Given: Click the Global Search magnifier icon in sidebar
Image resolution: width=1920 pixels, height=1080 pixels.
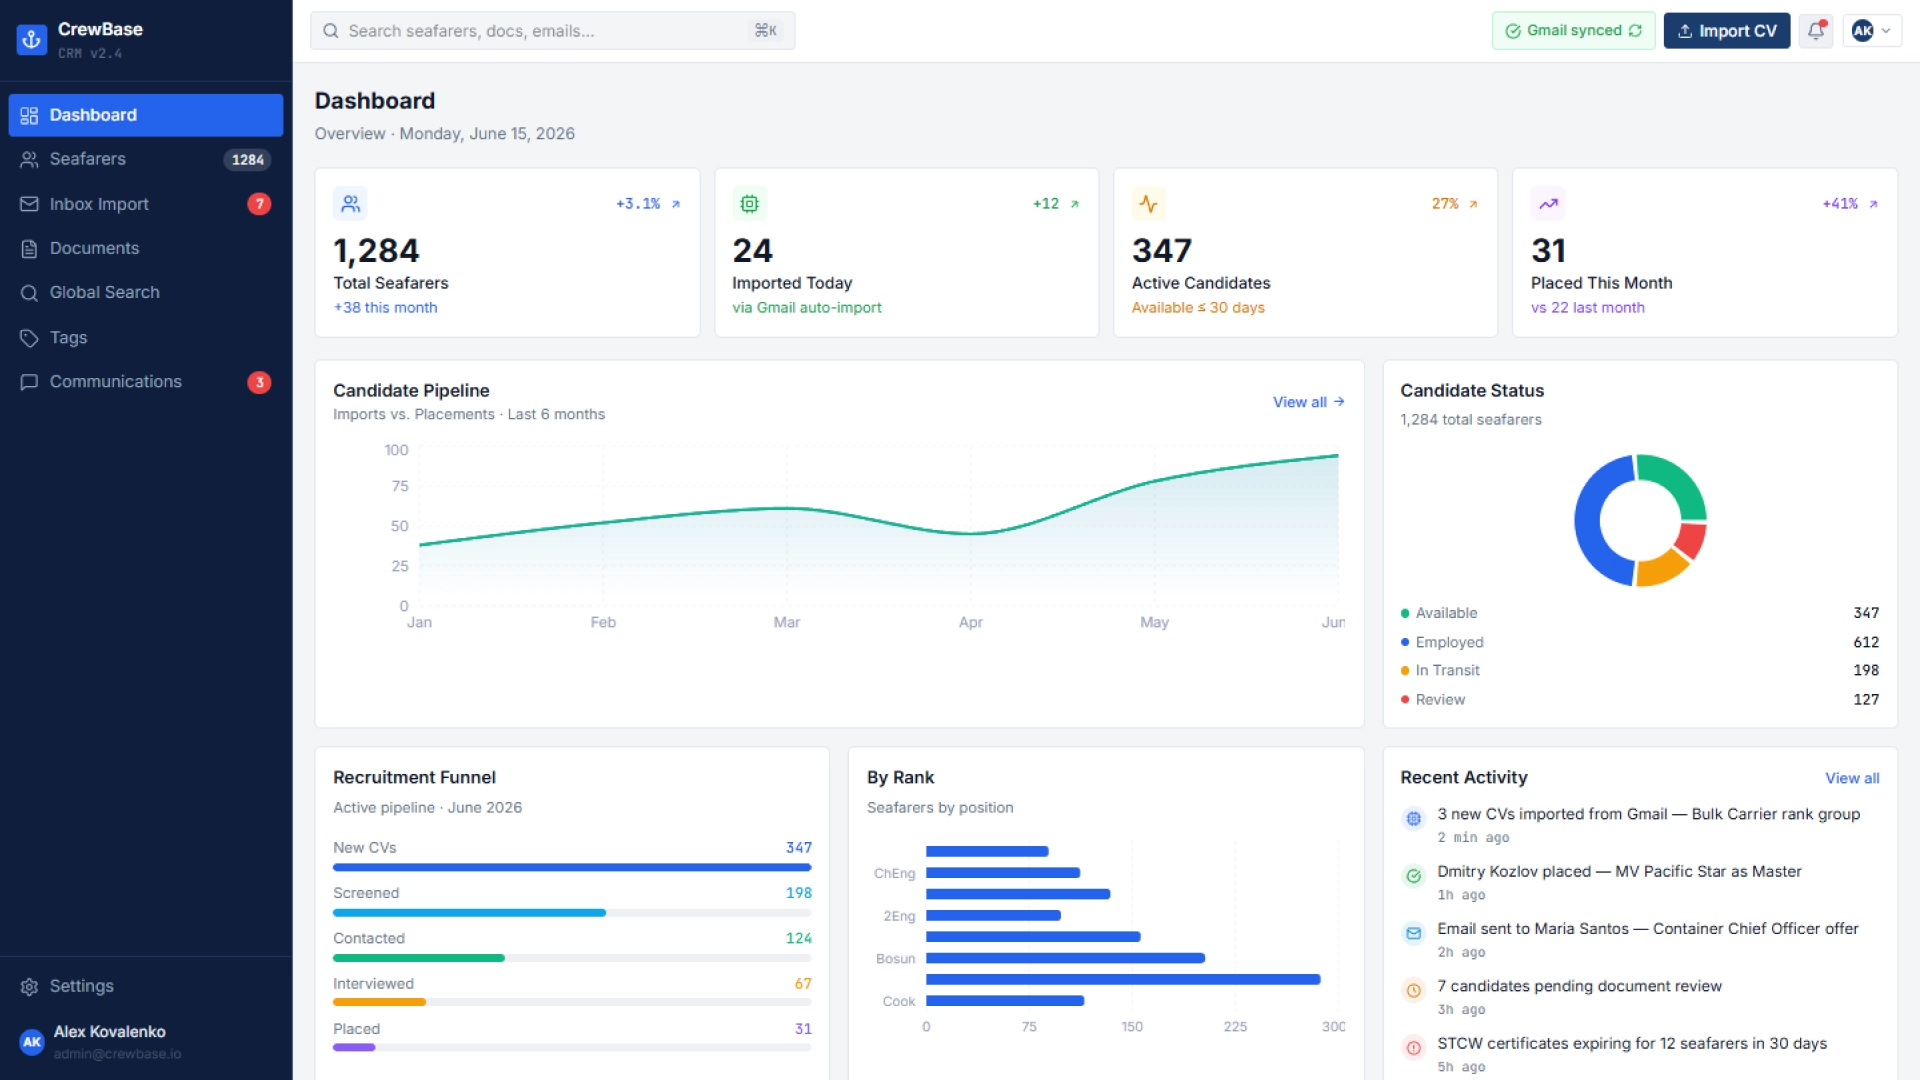Looking at the screenshot, I should point(29,293).
